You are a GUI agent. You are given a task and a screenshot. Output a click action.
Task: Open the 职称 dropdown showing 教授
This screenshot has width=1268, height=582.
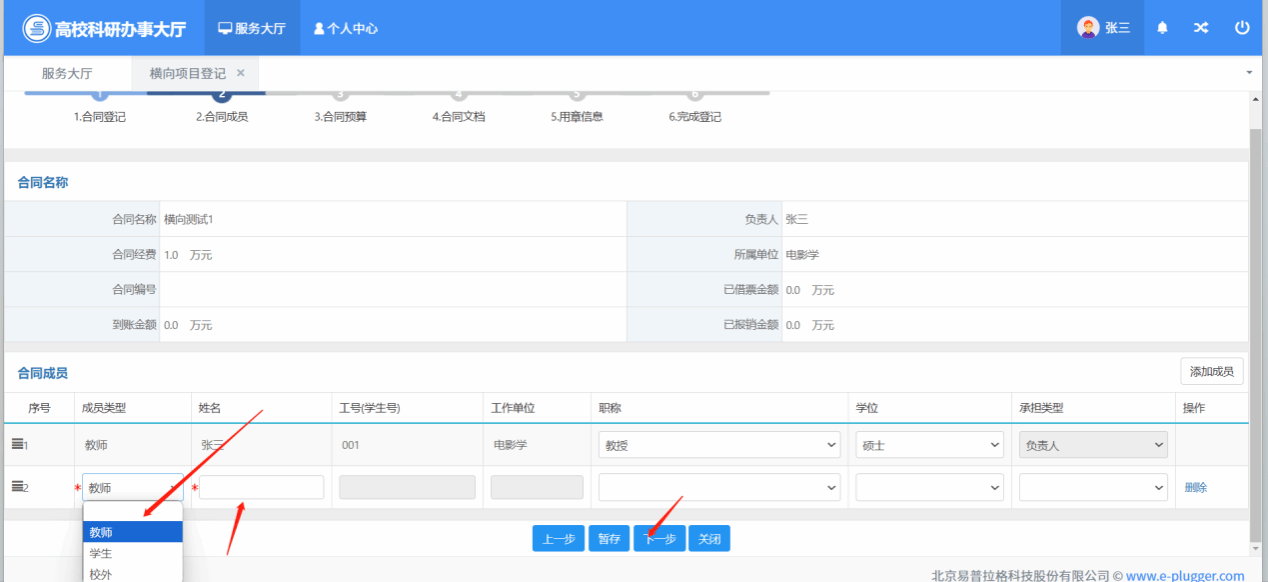[x=719, y=445]
